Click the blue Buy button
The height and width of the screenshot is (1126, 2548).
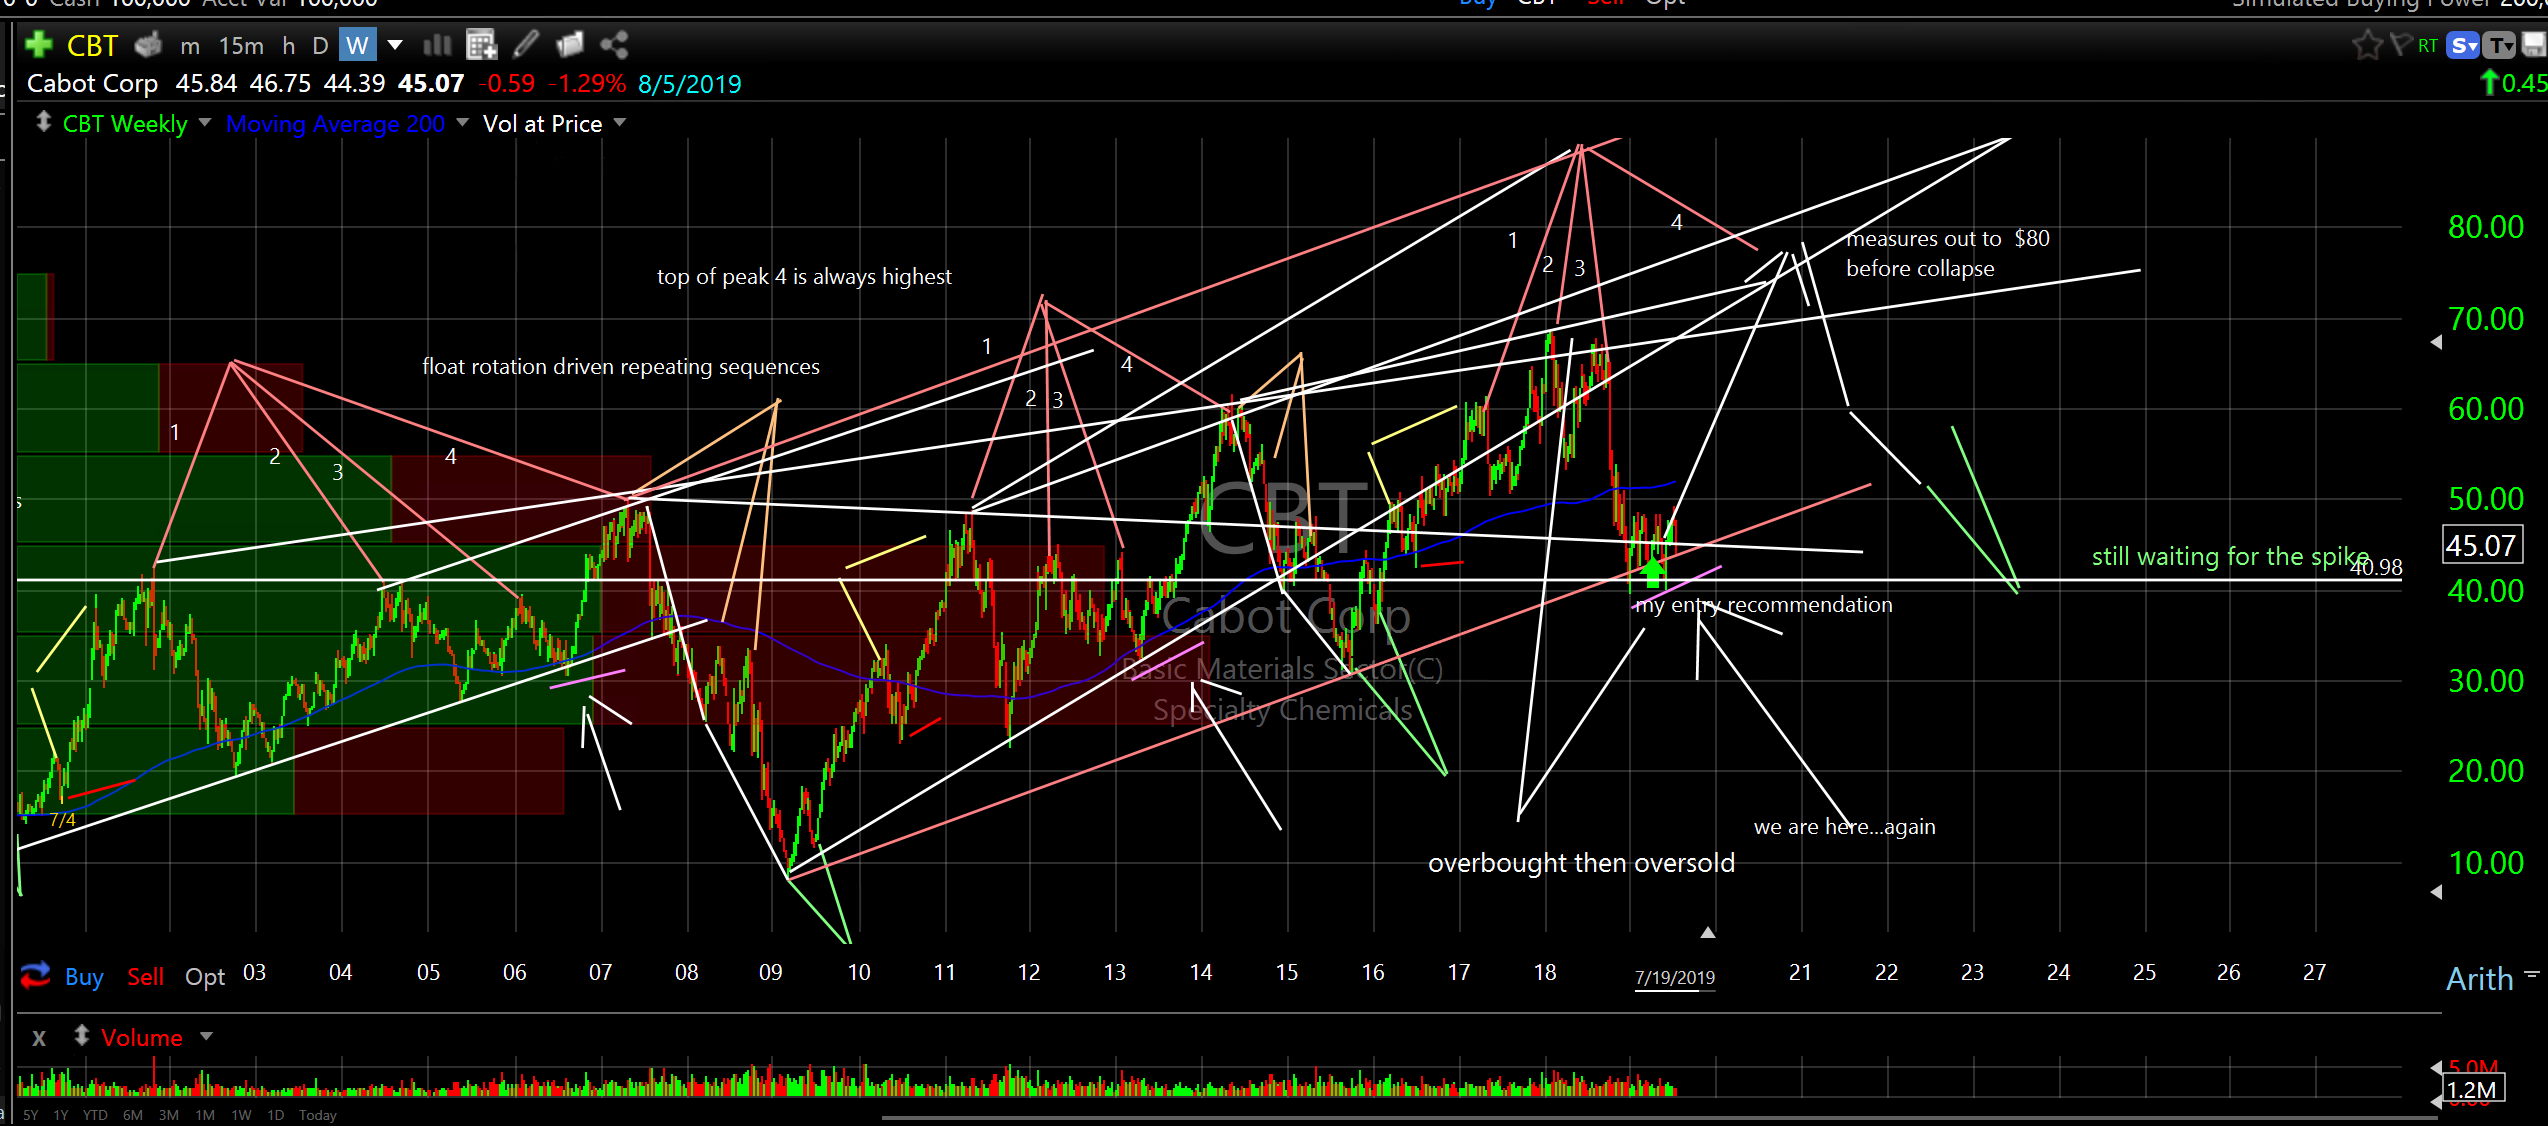point(84,977)
